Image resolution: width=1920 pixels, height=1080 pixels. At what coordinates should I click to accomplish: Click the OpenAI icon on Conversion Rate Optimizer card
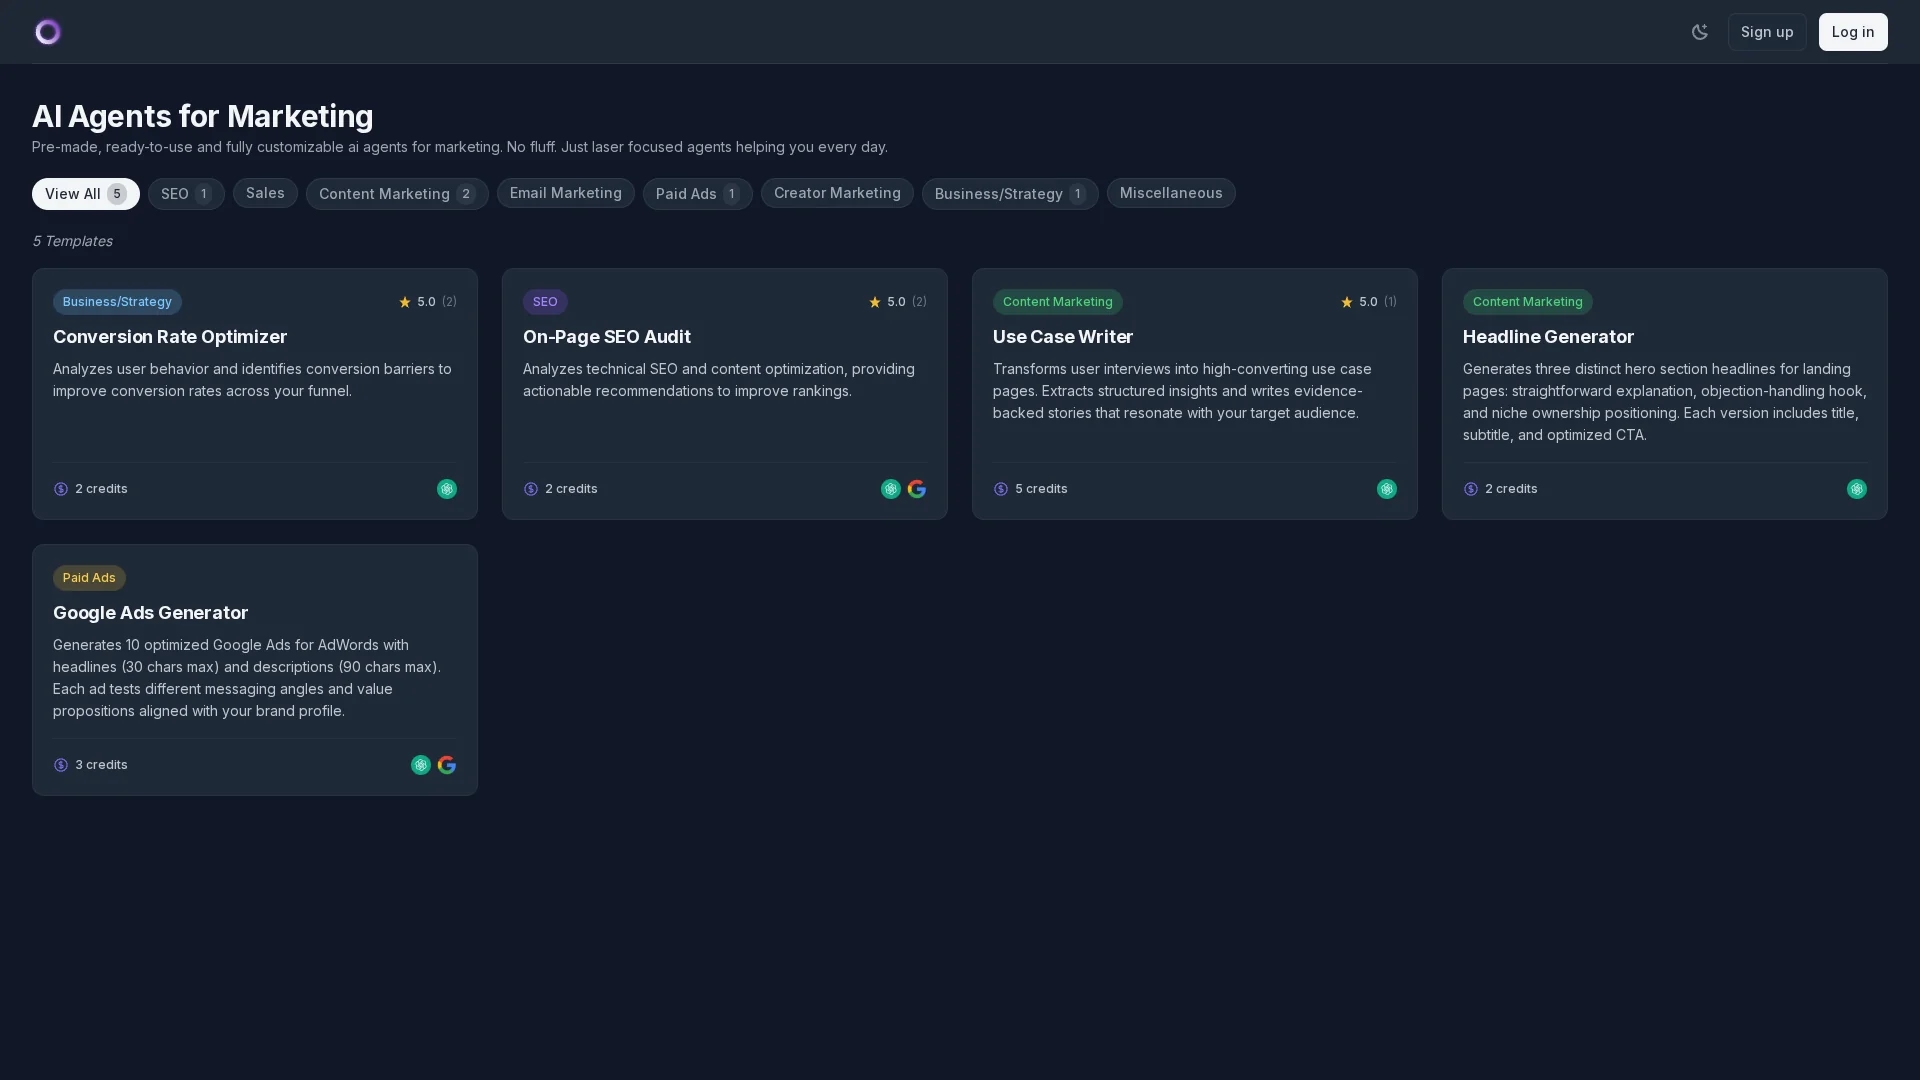pyautogui.click(x=446, y=489)
